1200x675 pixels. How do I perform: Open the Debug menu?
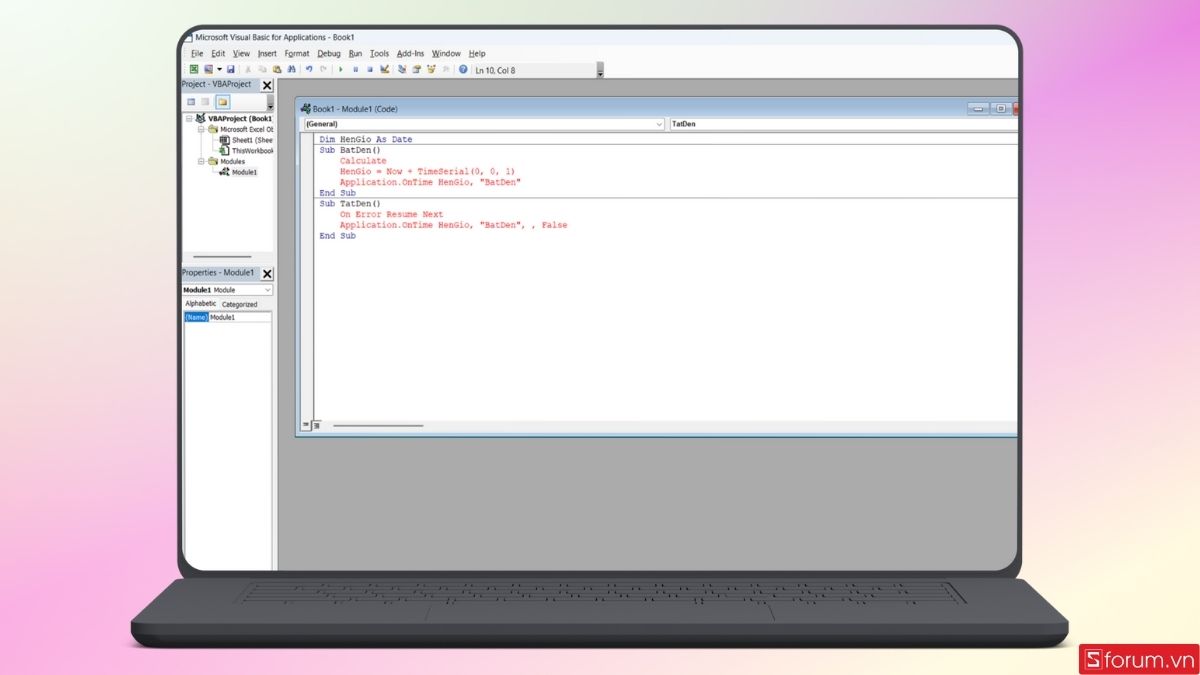(329, 53)
